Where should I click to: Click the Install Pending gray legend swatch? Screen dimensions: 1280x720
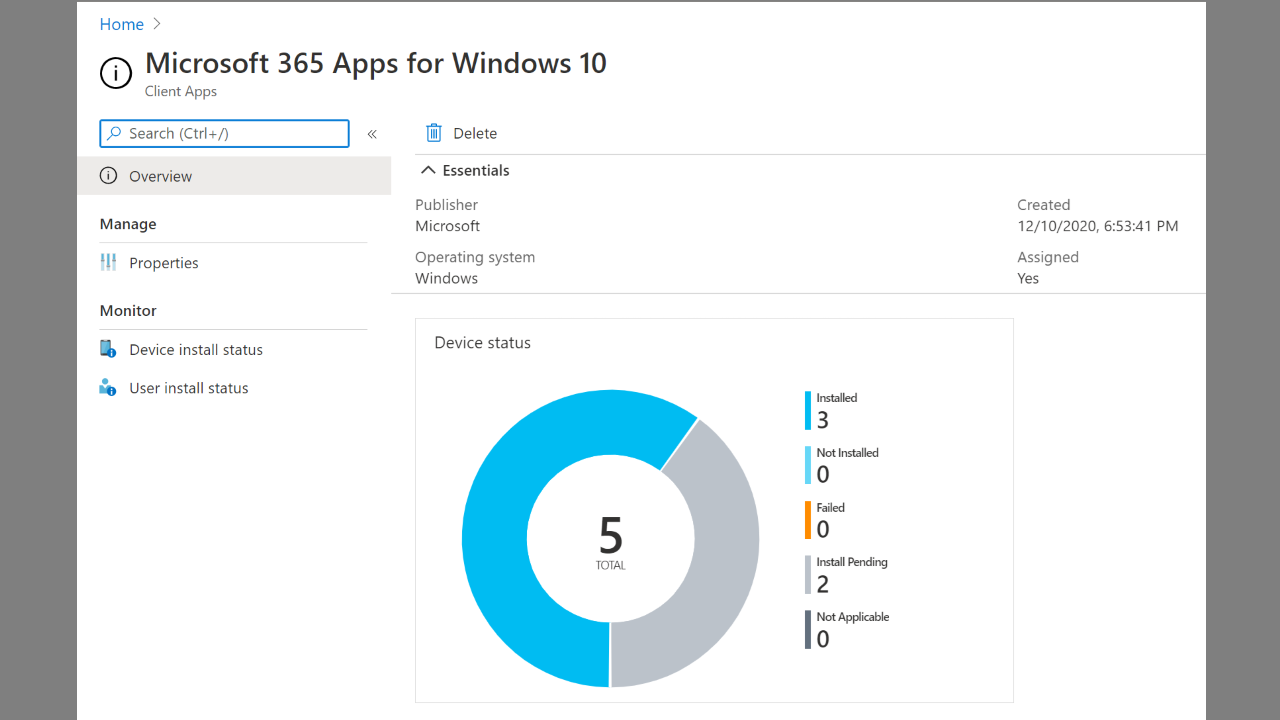click(x=808, y=575)
